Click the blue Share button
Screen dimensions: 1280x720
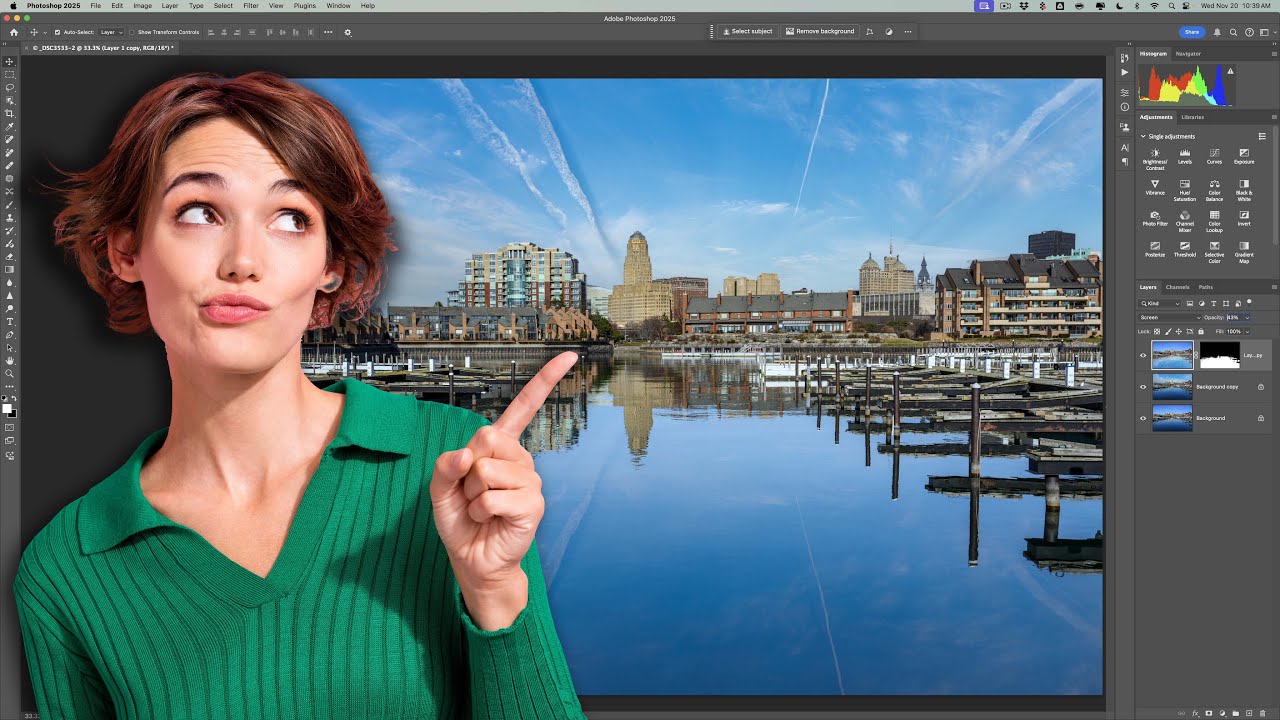[x=1192, y=32]
